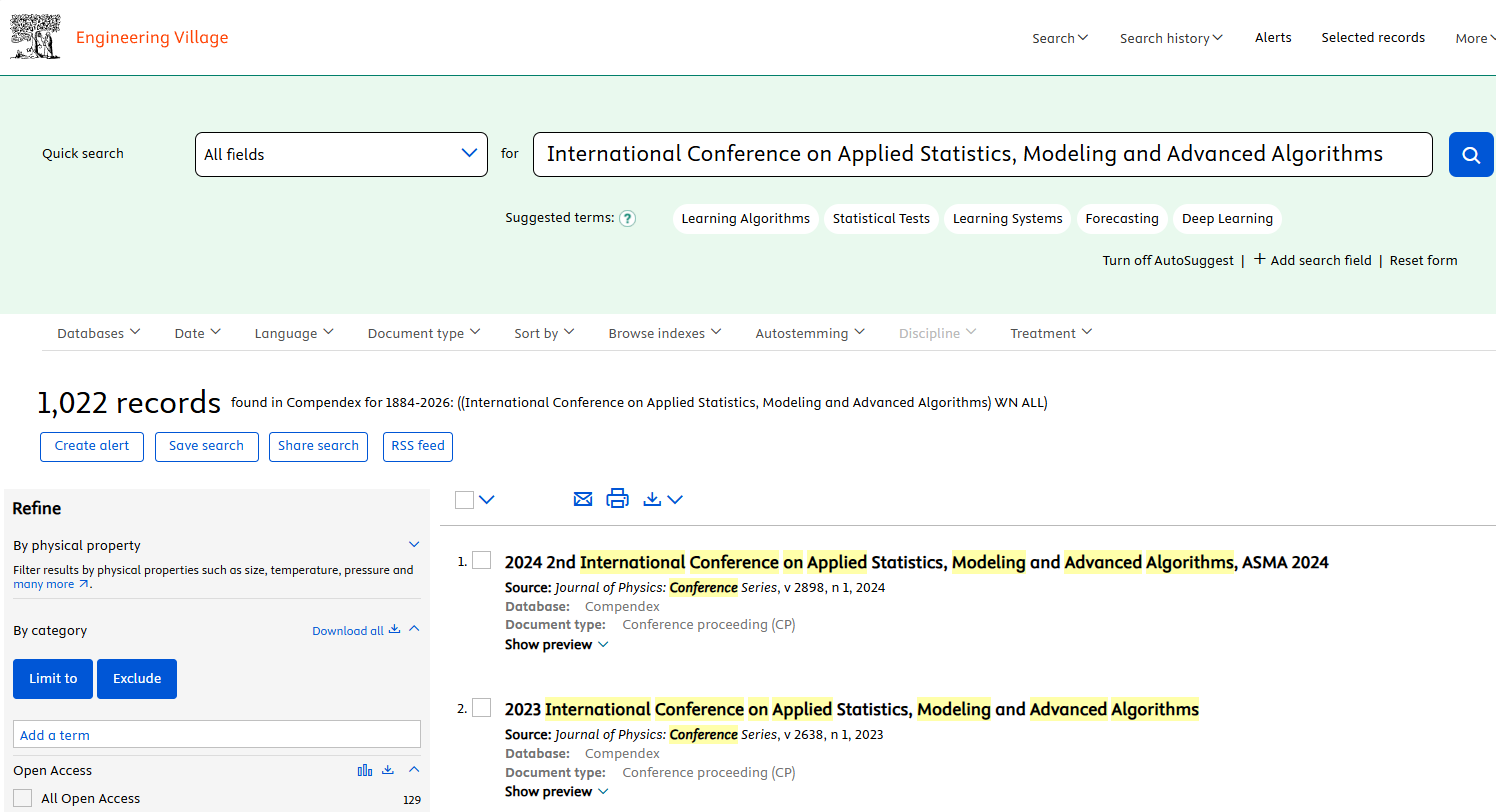Image resolution: width=1496 pixels, height=812 pixels.
Task: Click download icon beside Download all
Action: click(x=394, y=630)
